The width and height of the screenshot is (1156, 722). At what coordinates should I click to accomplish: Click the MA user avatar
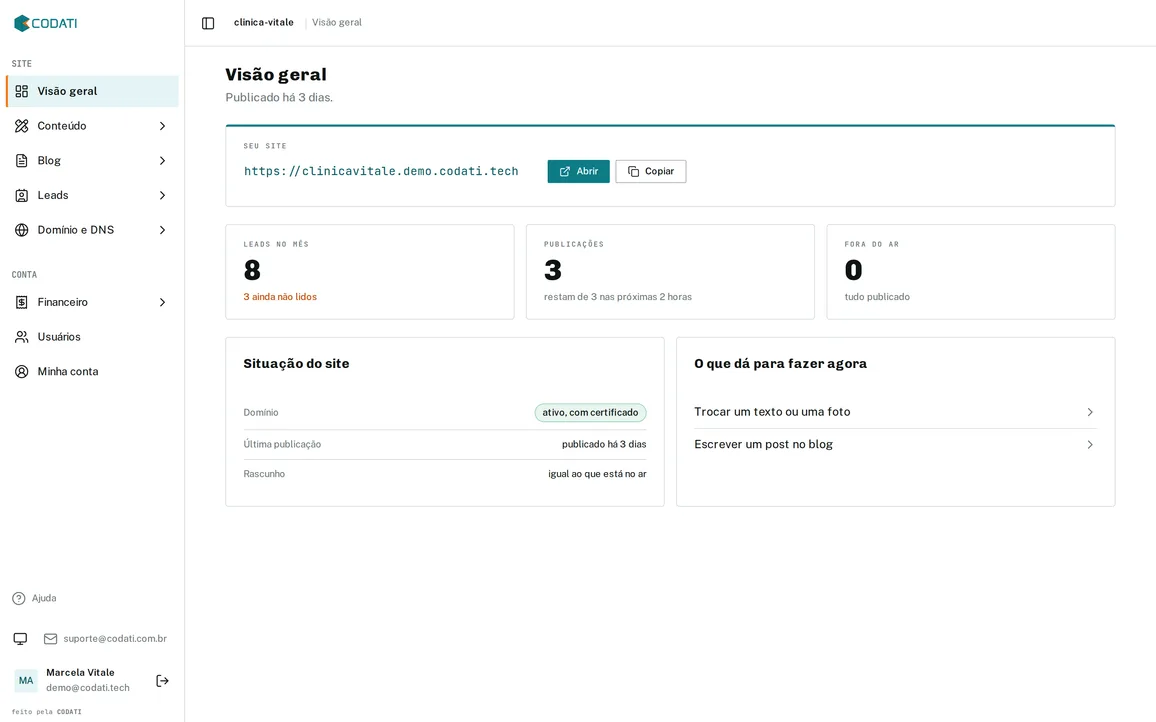[x=26, y=681]
